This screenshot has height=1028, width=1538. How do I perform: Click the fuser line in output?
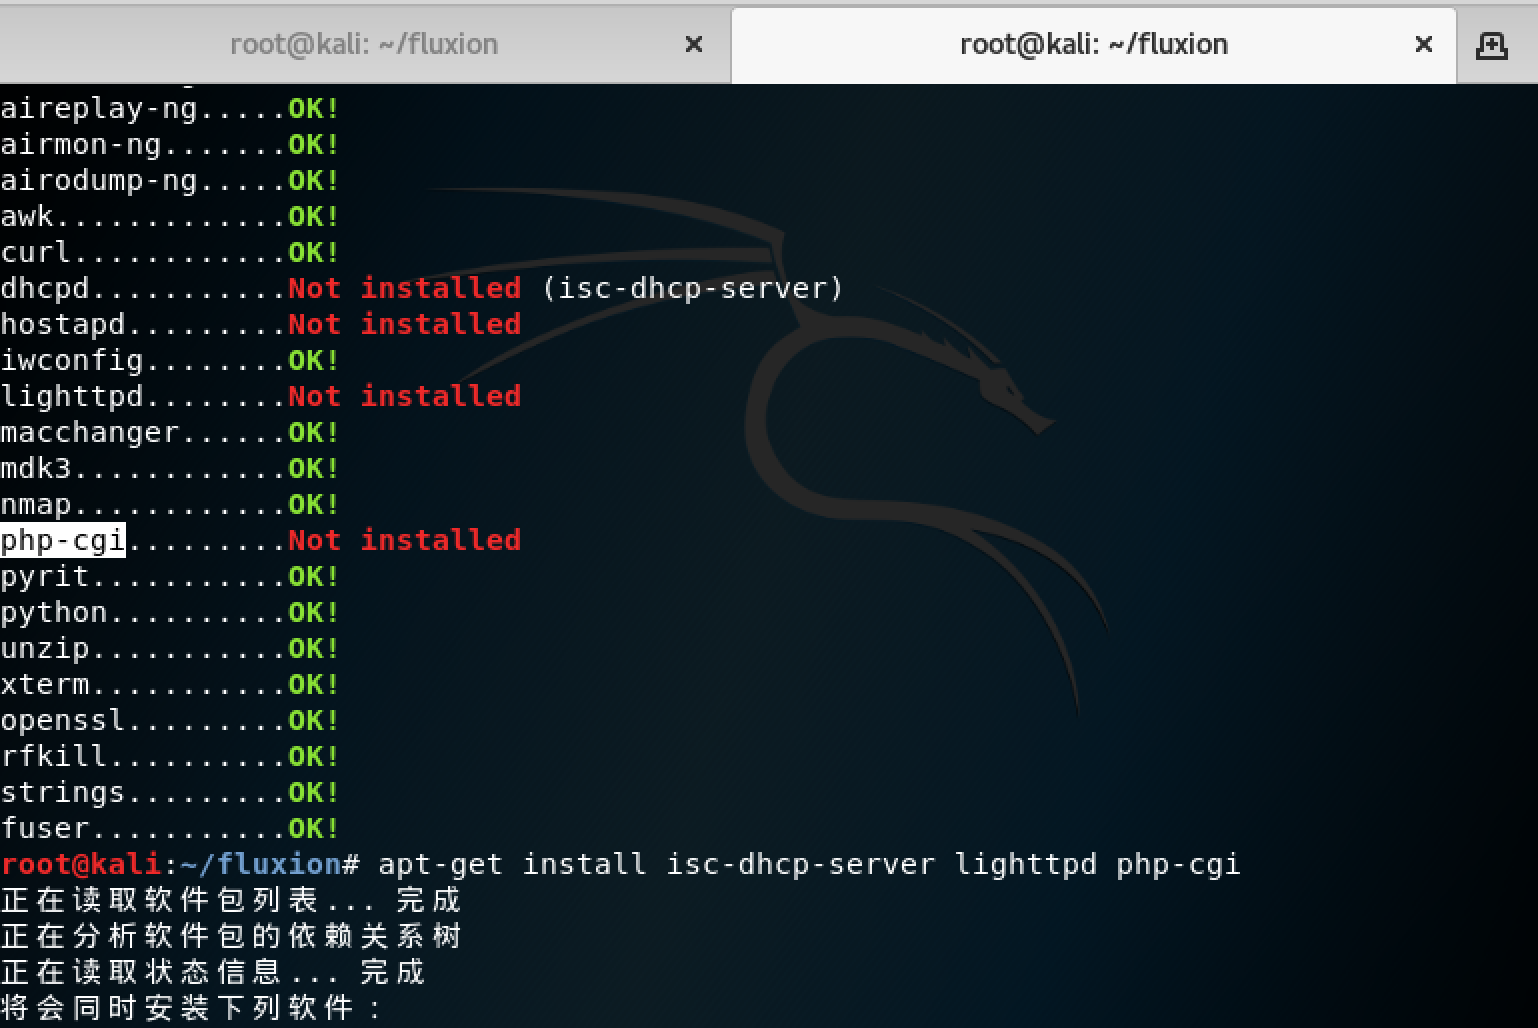tap(45, 829)
